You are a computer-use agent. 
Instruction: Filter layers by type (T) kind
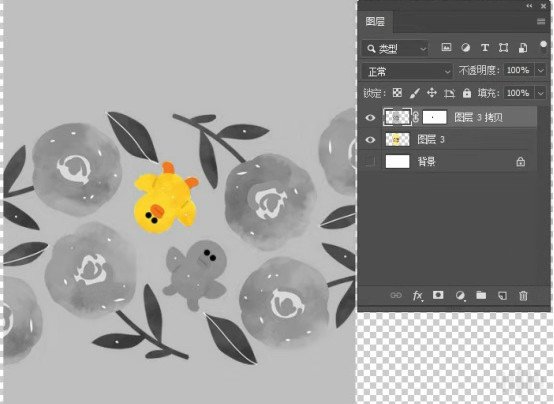point(485,48)
